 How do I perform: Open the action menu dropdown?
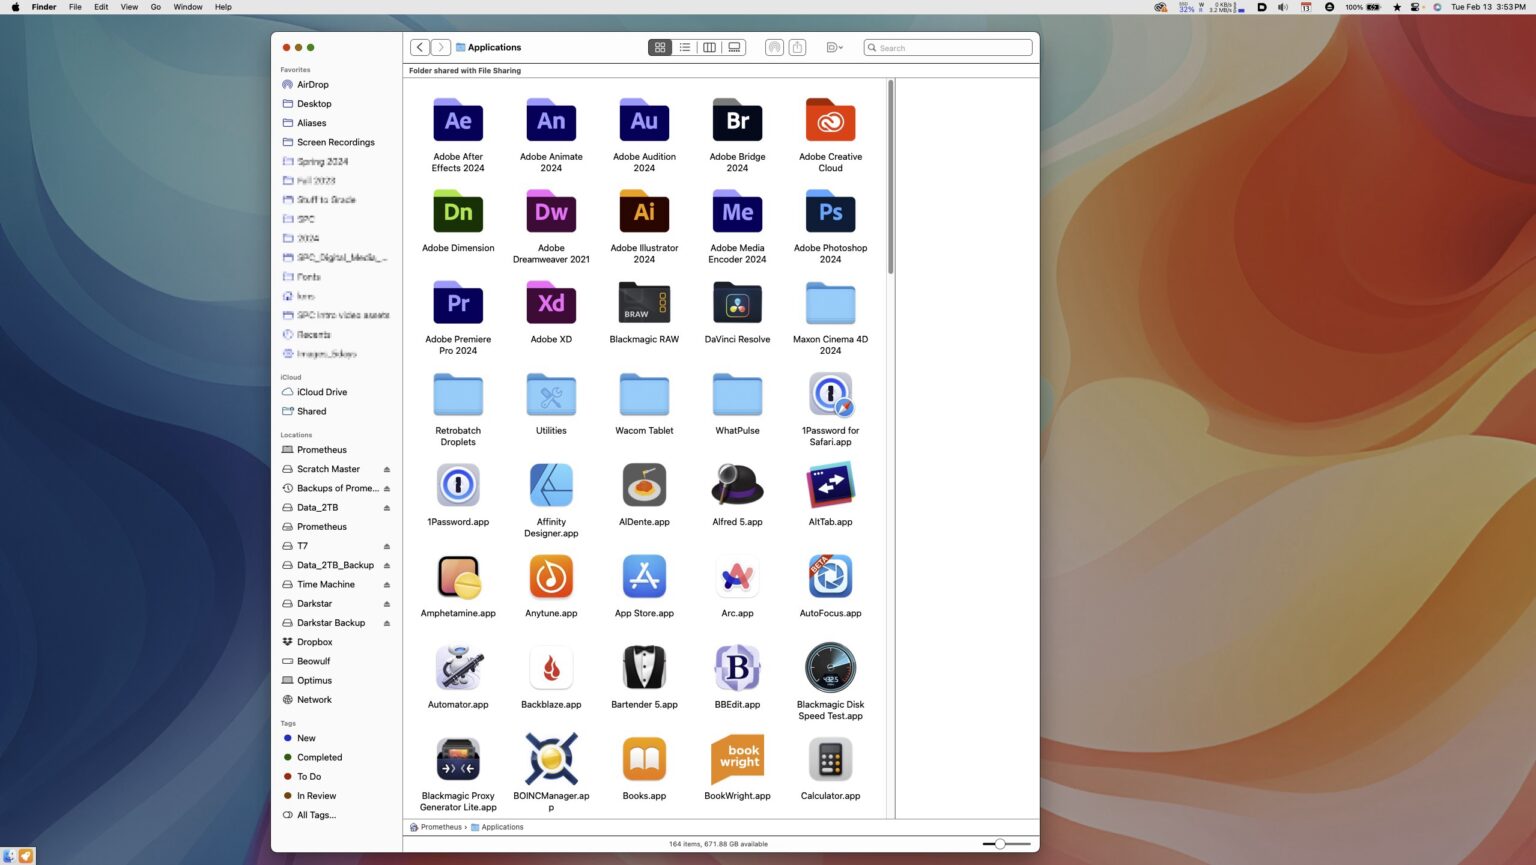[x=836, y=47]
